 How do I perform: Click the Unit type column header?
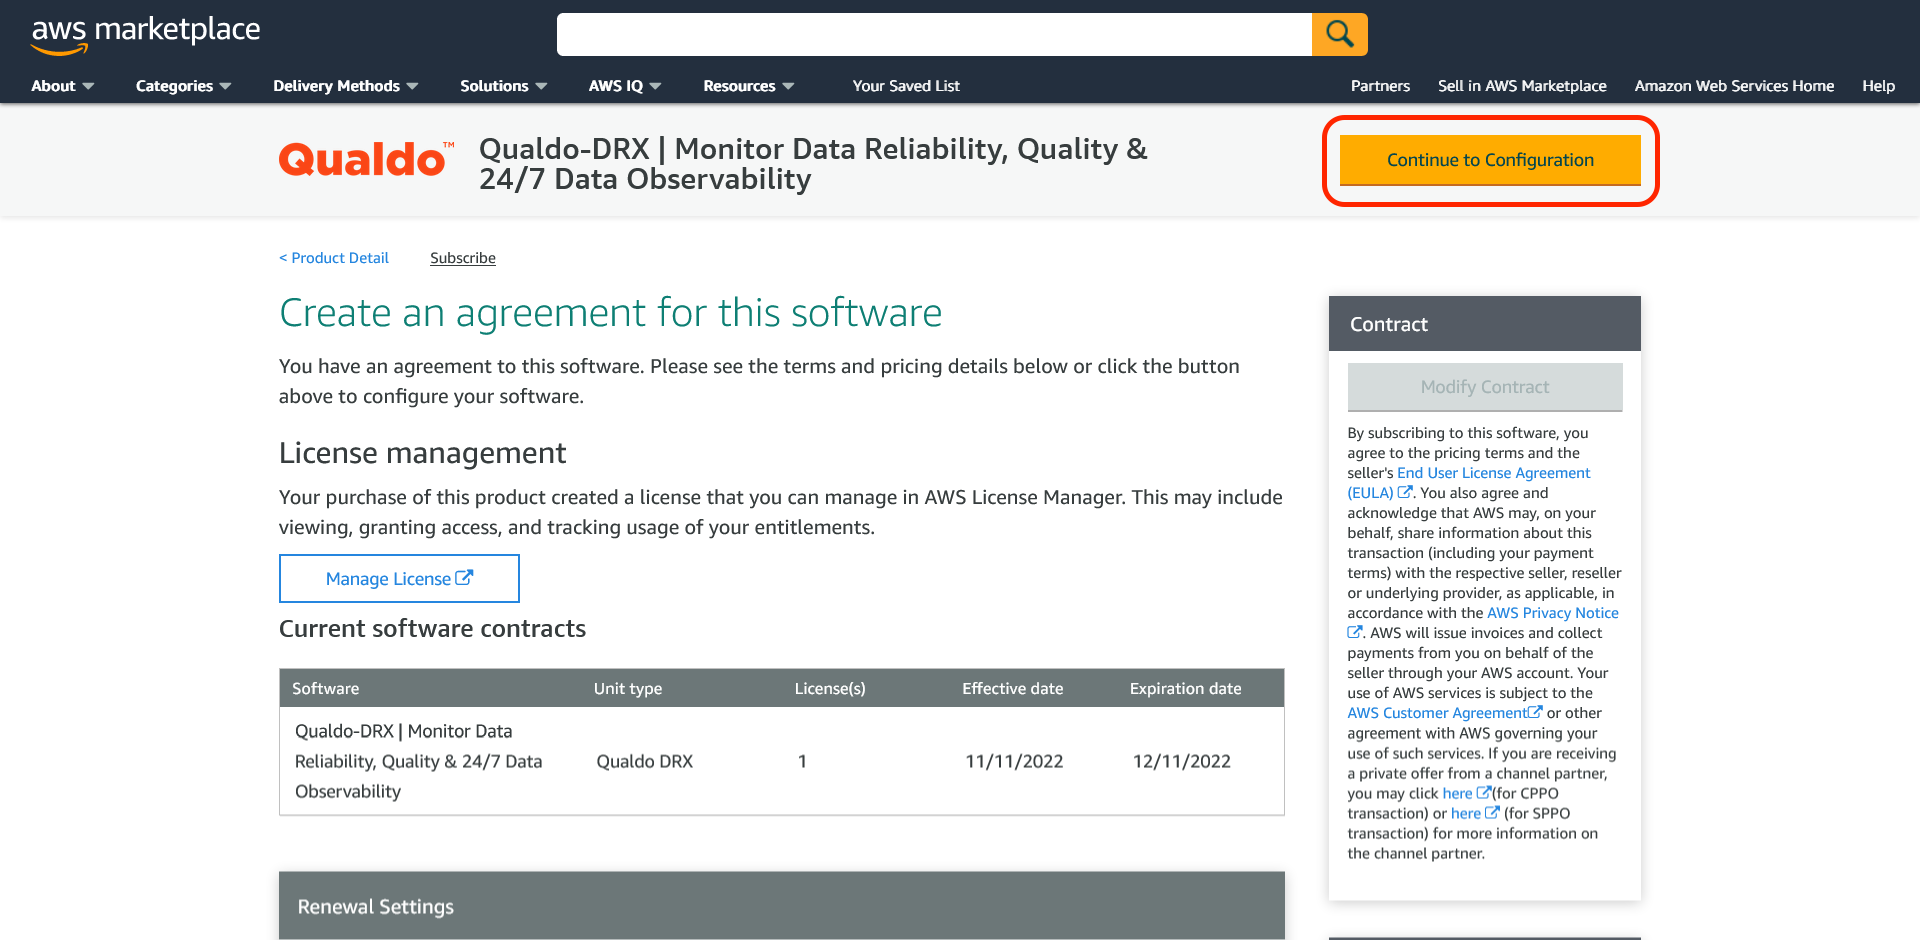point(628,688)
